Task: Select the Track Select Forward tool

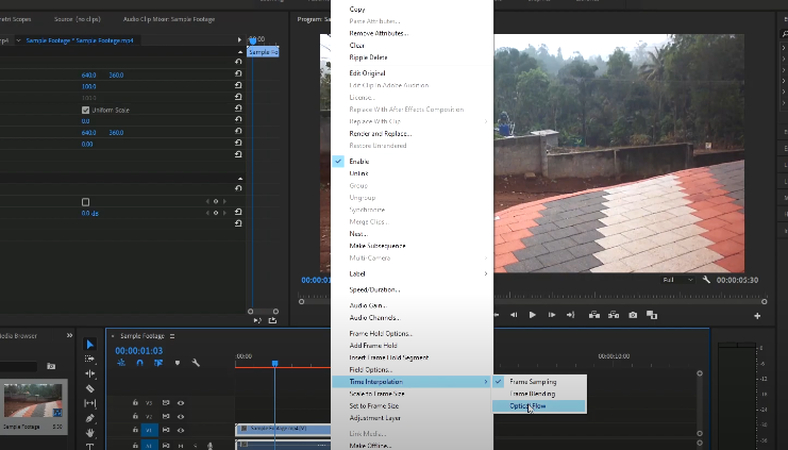Action: 90,358
